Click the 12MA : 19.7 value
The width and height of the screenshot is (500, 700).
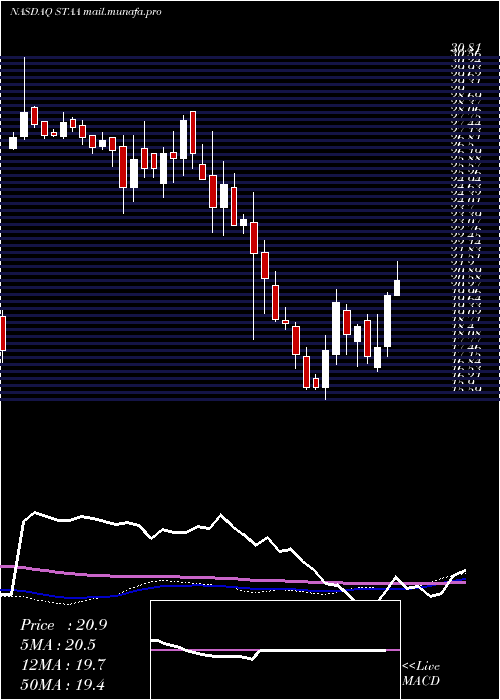(x=63, y=665)
